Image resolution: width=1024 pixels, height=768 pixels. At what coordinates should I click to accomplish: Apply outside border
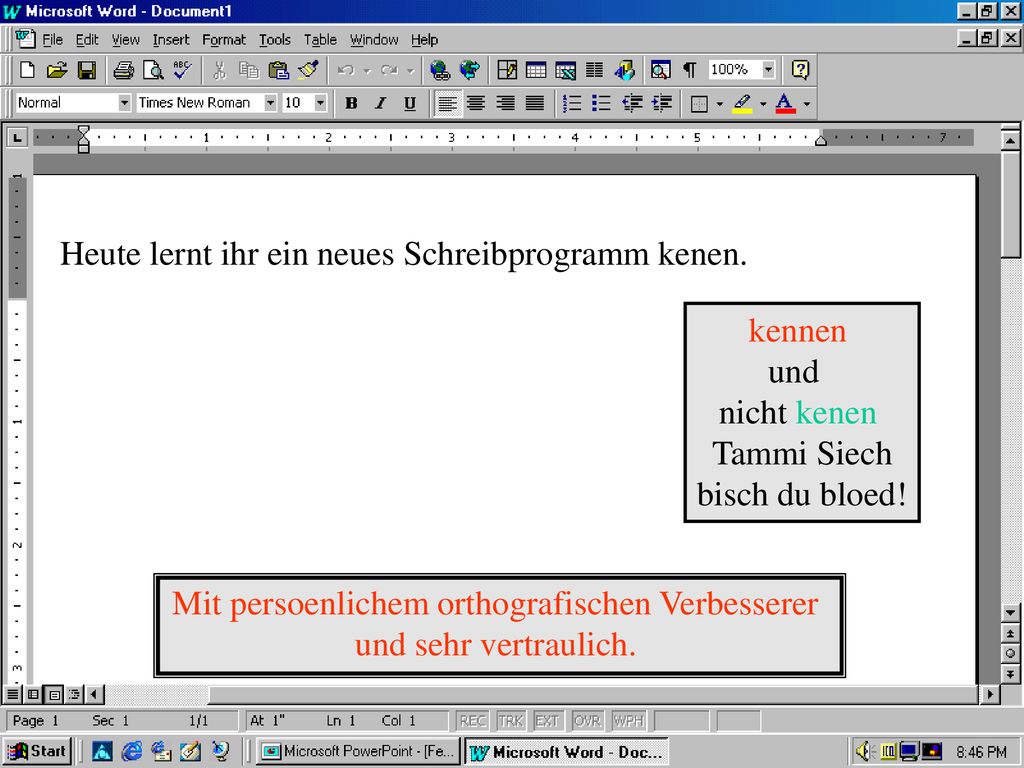pos(699,103)
